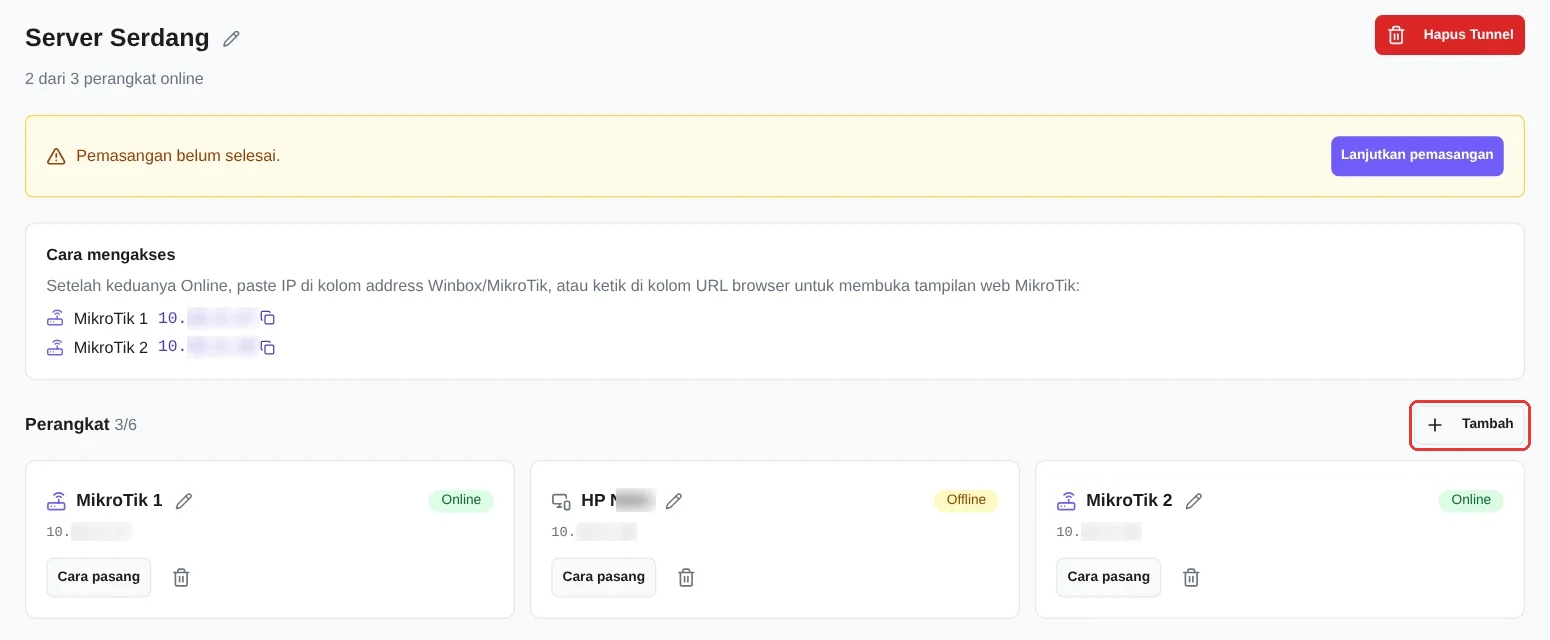Click the MikroTik 1 IP in Cara mengakses
Screen dimensions: 1550x640
[207, 318]
